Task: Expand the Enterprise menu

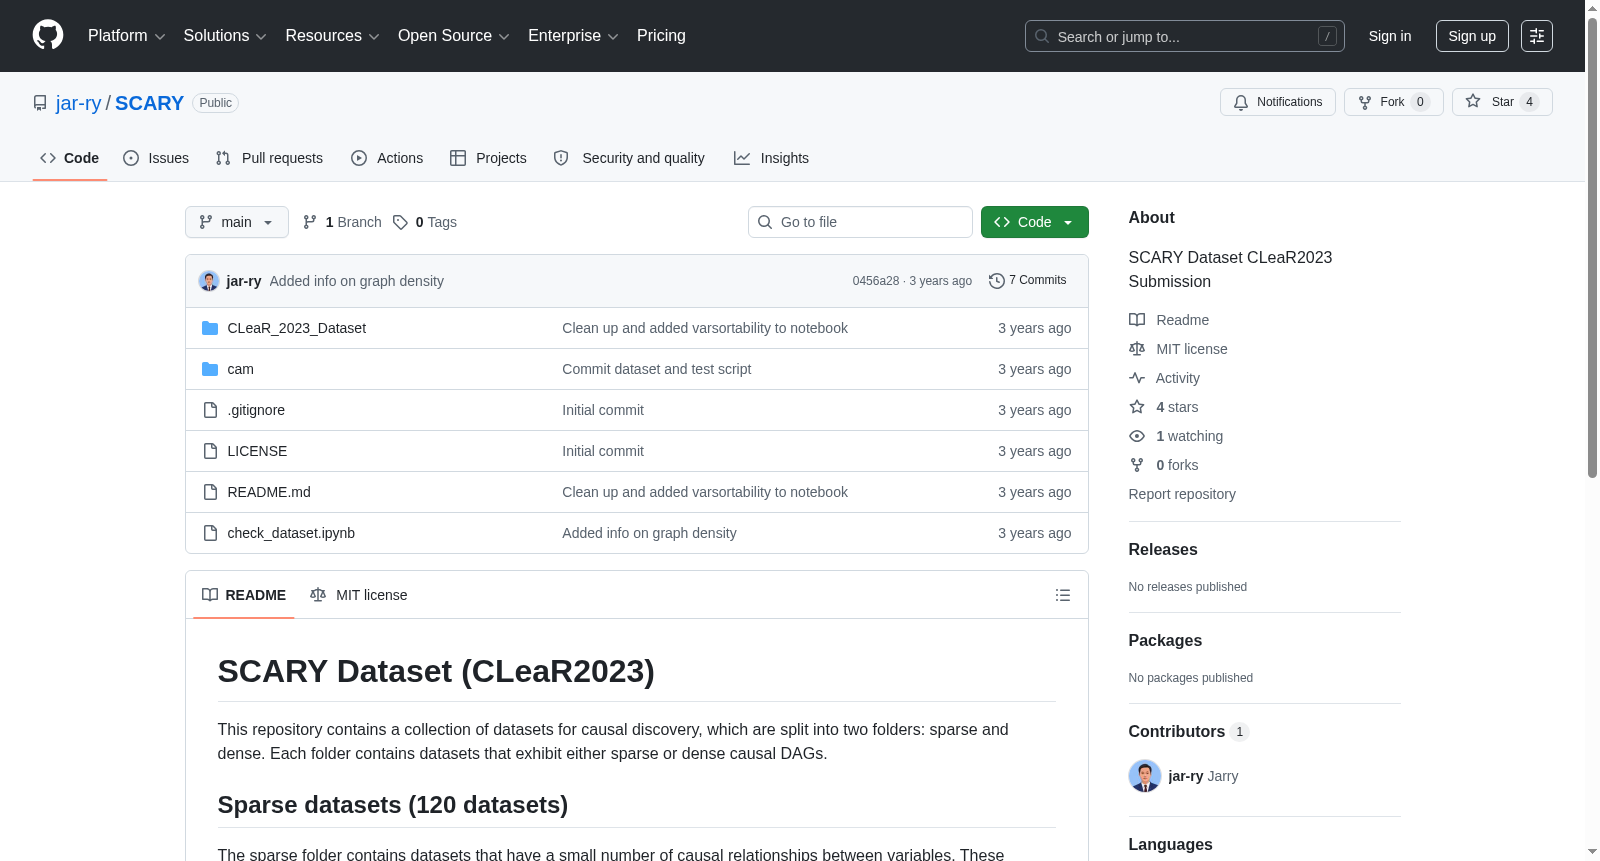Action: point(573,36)
